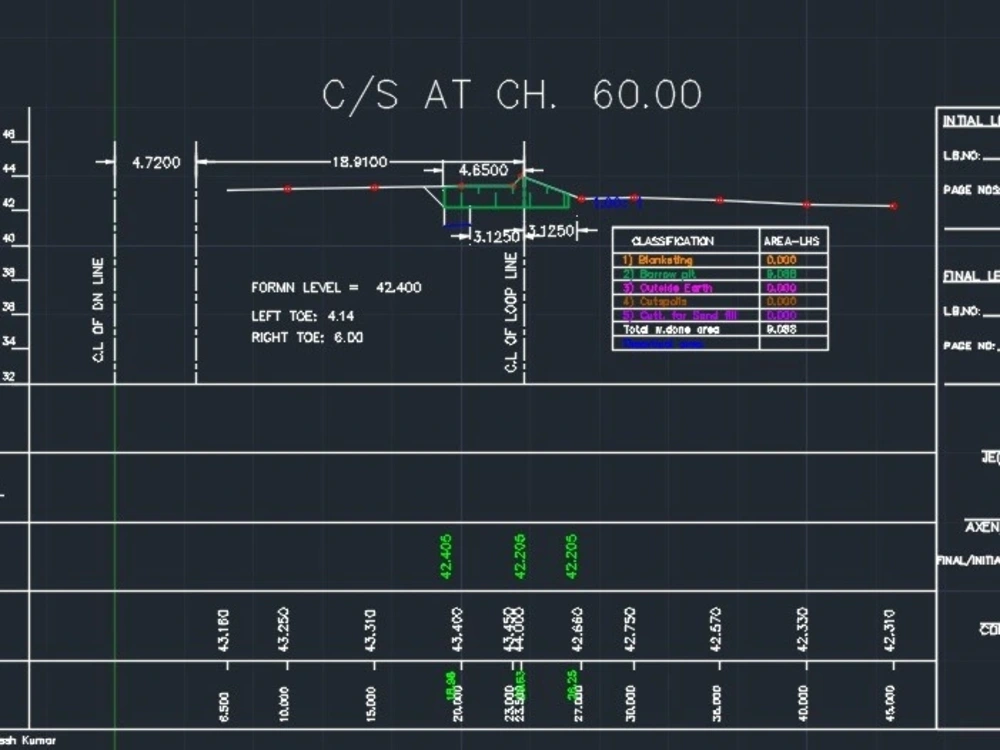Screen dimensions: 1000x750
Task: Select ground level 42.750
Action: 629,629
